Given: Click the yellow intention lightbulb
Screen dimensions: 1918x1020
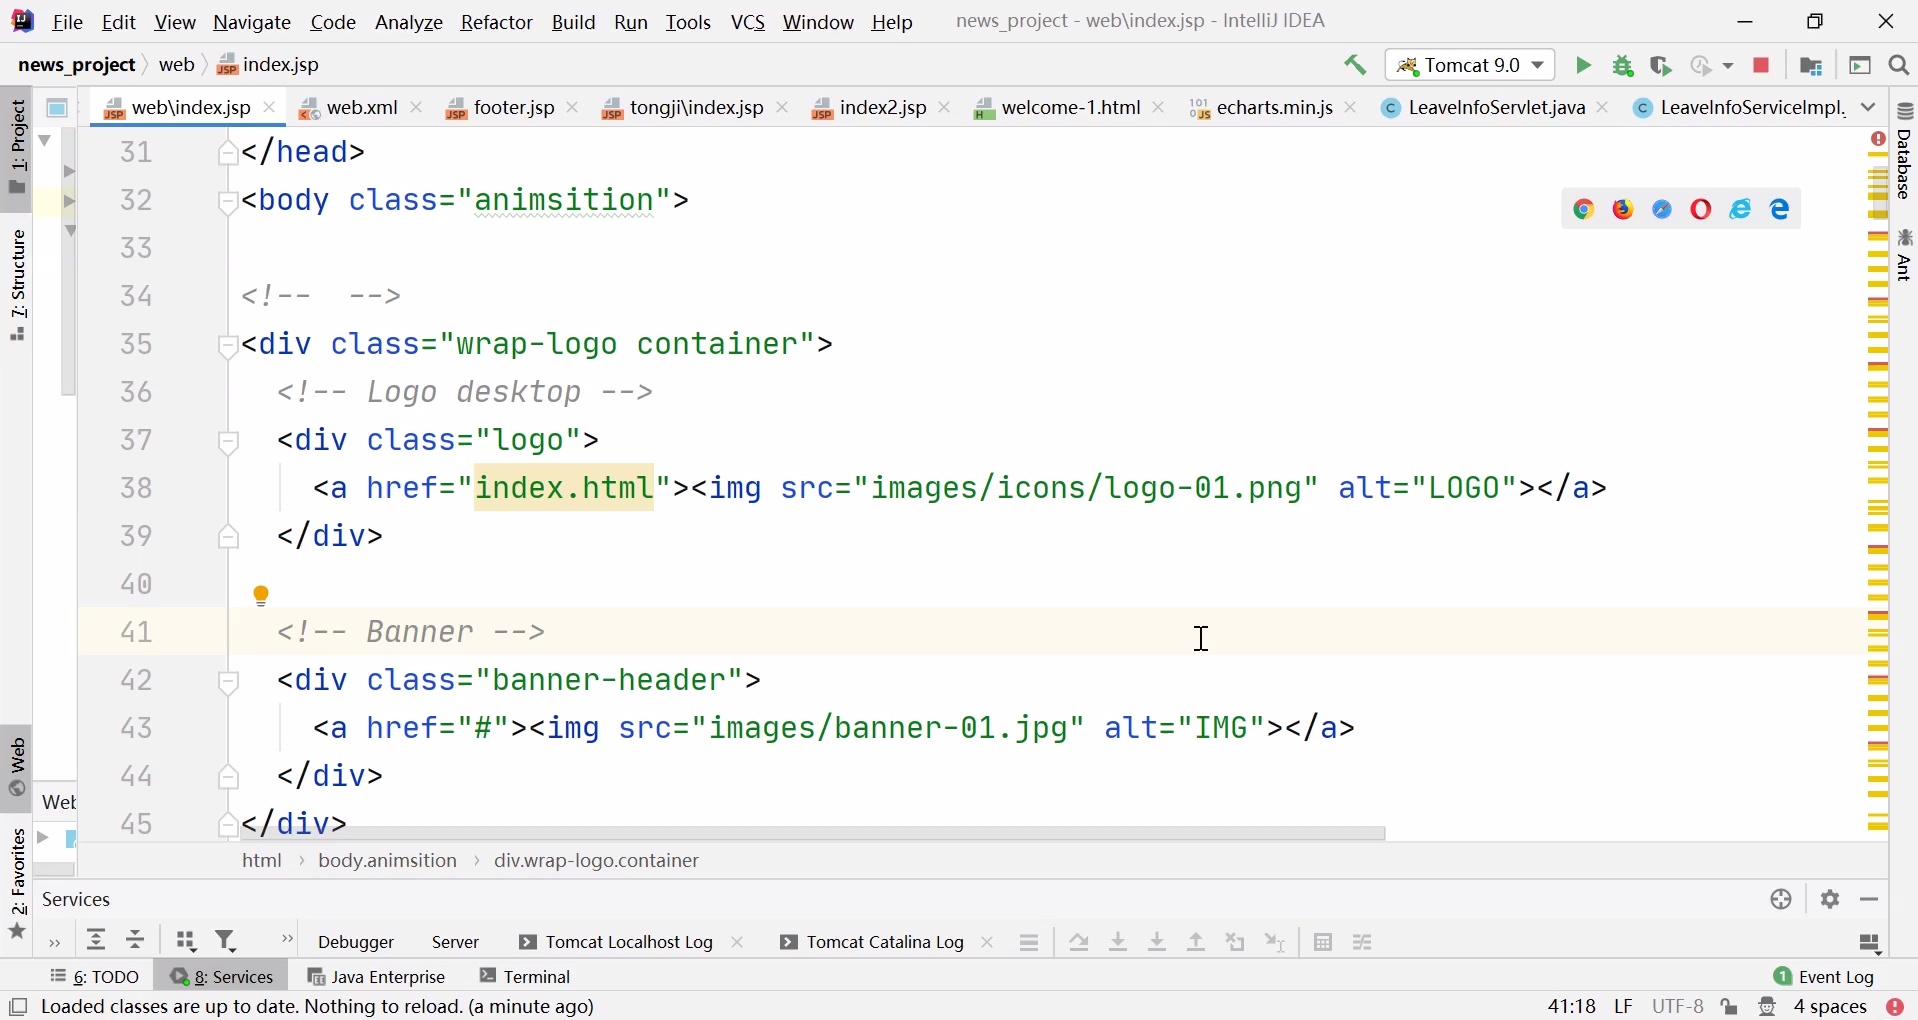Looking at the screenshot, I should [262, 597].
